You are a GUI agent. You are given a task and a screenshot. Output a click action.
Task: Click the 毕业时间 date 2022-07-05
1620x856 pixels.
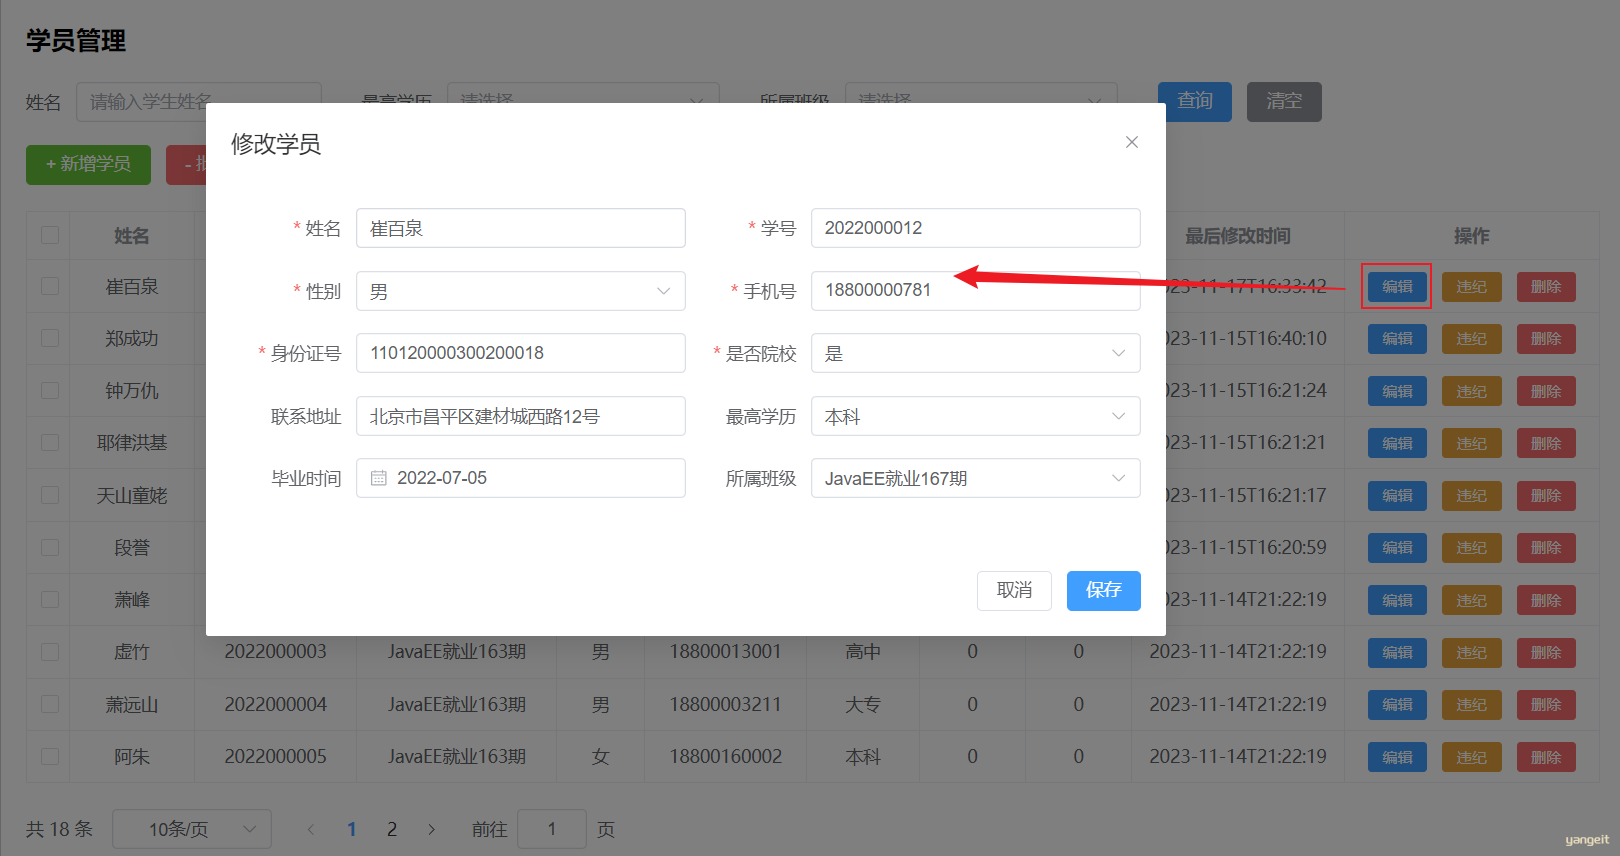(521, 478)
